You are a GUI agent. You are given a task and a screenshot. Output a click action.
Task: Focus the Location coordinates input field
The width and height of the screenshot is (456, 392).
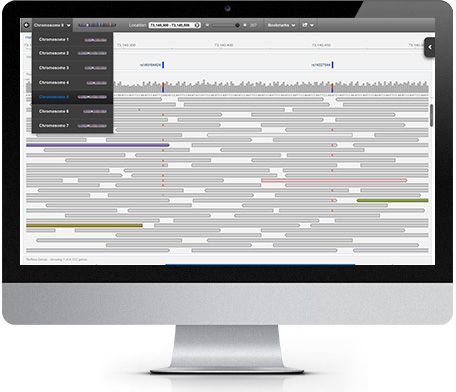[174, 25]
